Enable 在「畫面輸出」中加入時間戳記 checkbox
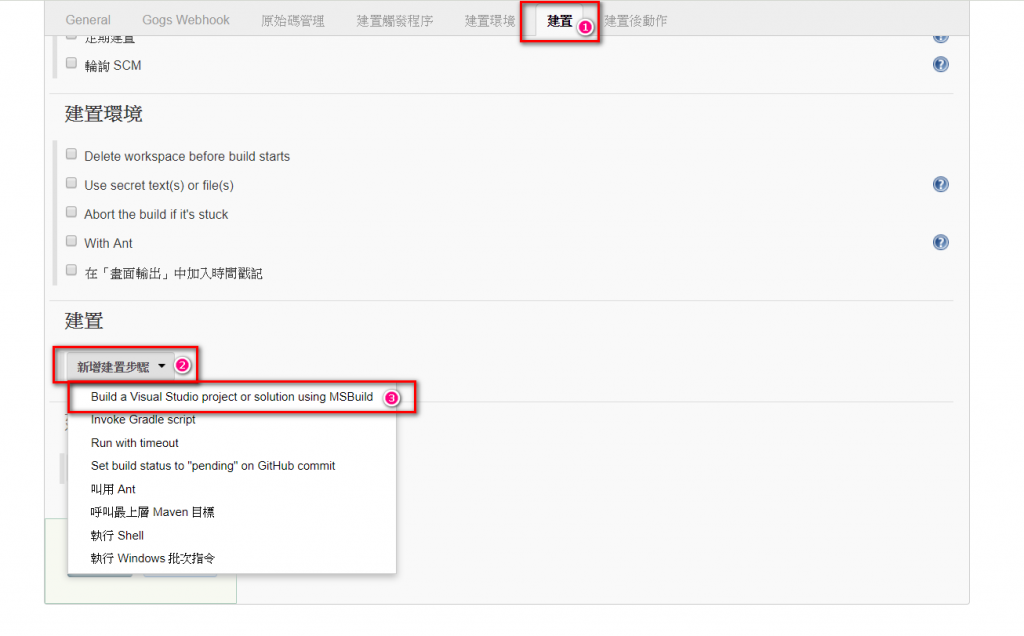 [x=71, y=270]
